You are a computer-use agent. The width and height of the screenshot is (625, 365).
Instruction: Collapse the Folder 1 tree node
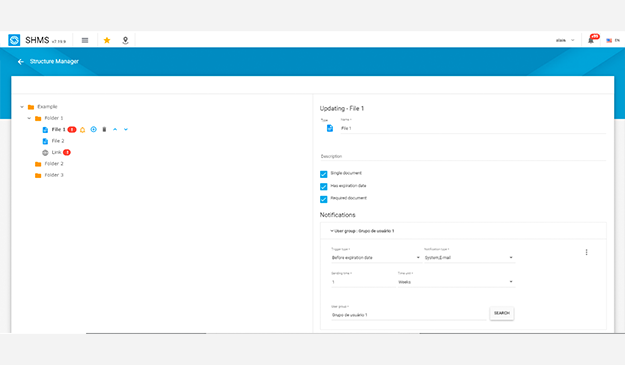click(x=29, y=118)
